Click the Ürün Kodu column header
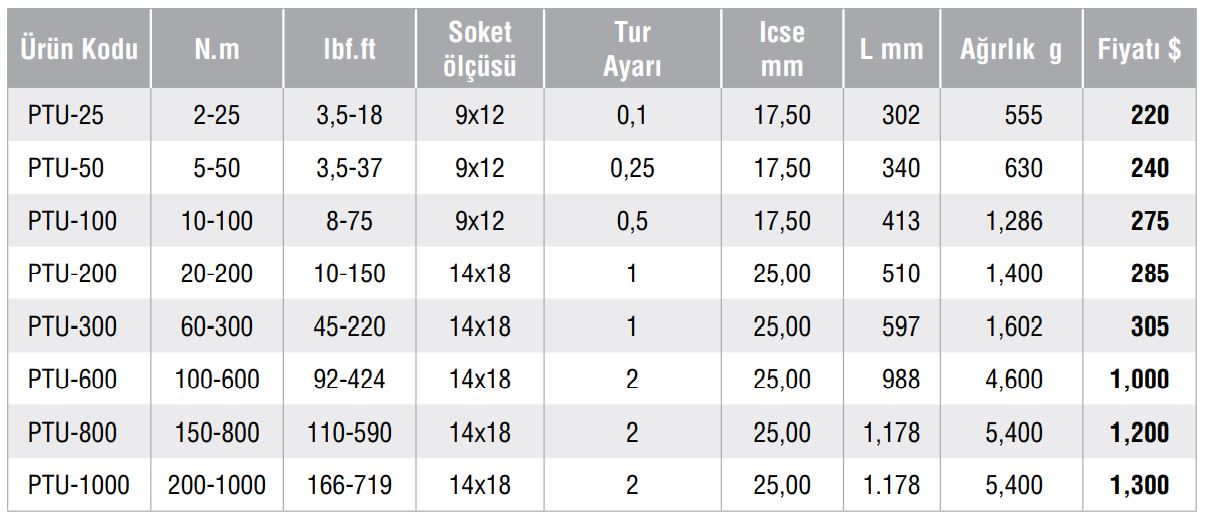The height and width of the screenshot is (519, 1220). coord(79,49)
